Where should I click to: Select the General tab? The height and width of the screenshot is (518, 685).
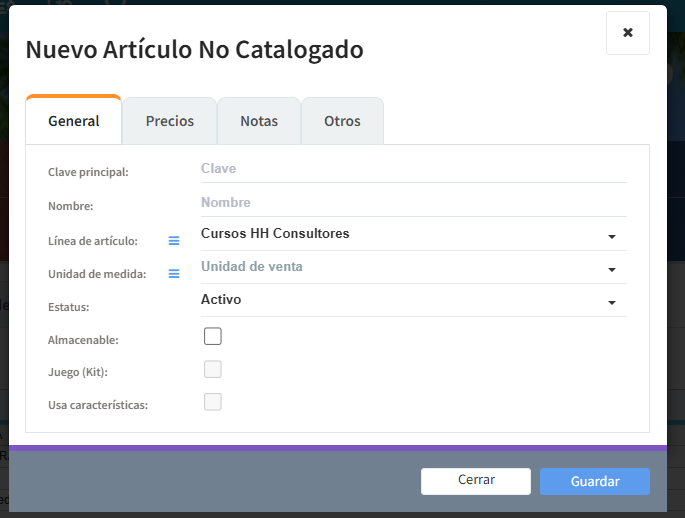(74, 121)
